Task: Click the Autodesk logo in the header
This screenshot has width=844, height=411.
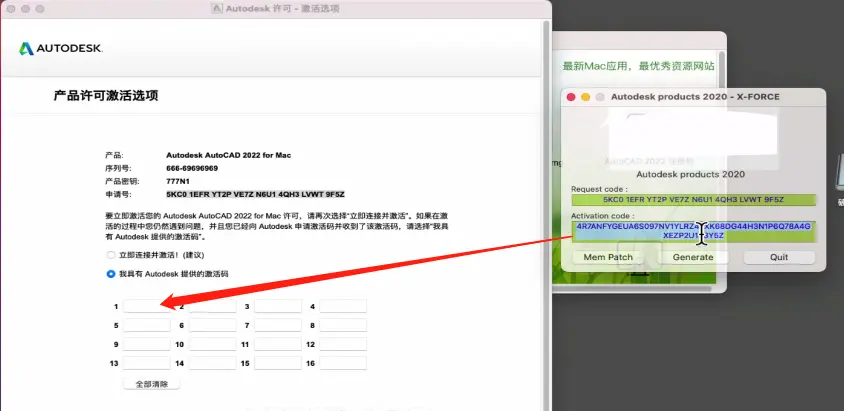Action: (x=61, y=48)
